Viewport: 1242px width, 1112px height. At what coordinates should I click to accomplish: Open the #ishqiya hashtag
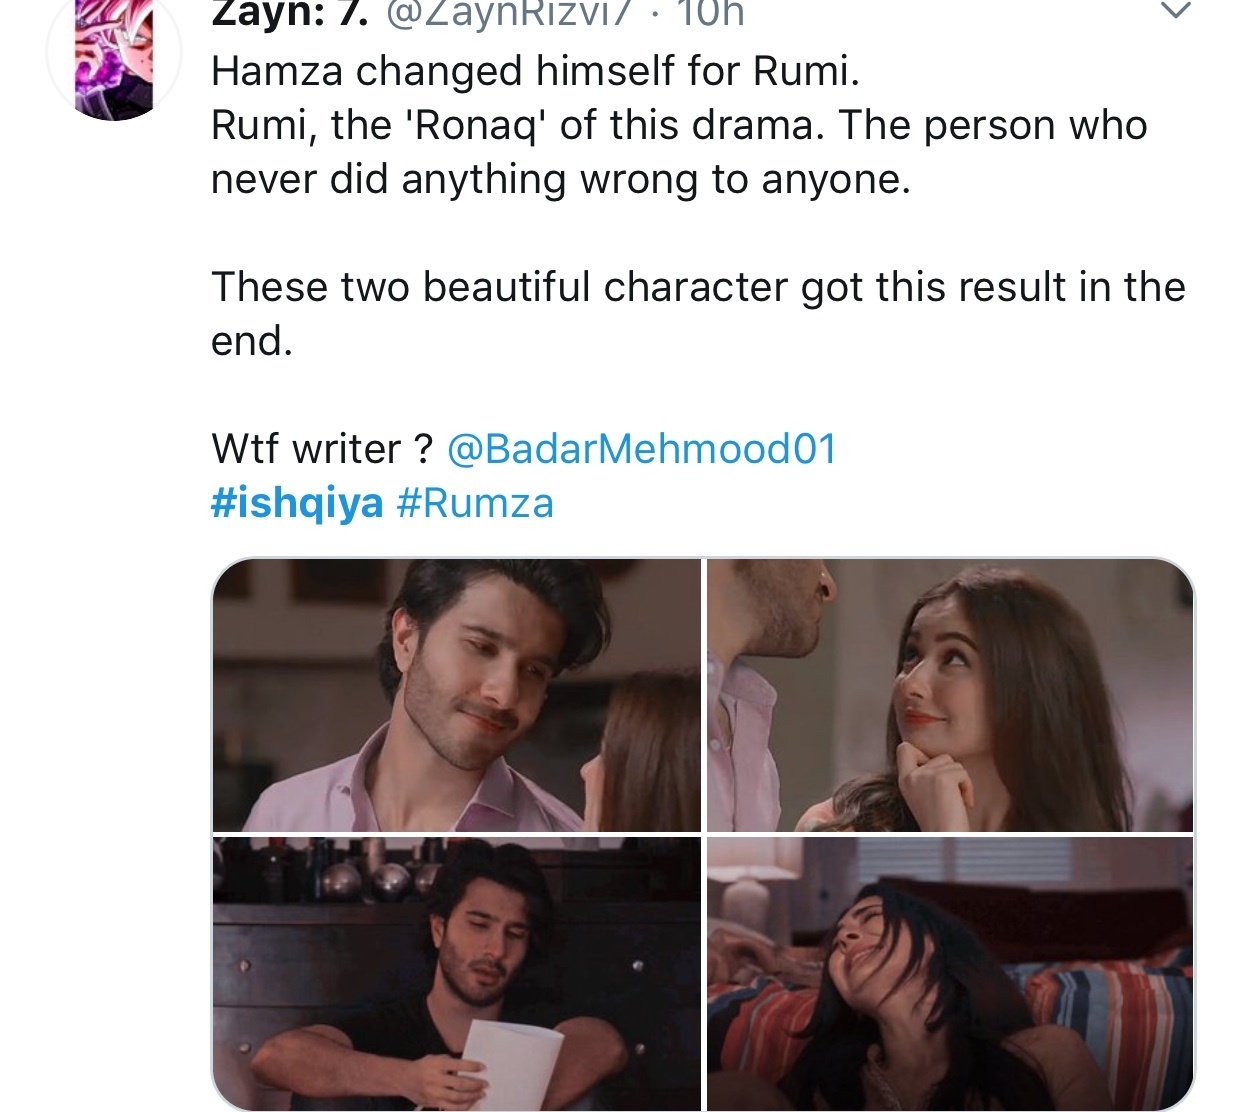pyautogui.click(x=297, y=503)
